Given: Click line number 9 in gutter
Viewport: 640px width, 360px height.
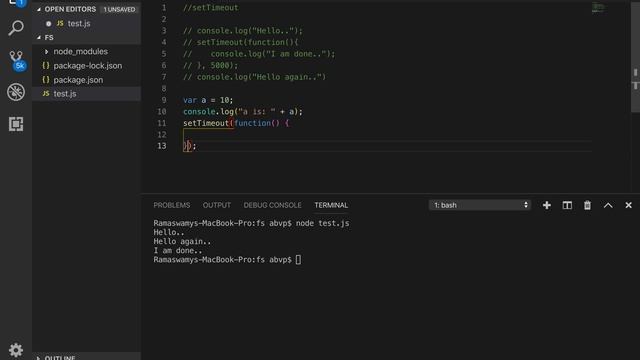Looking at the screenshot, I should [x=164, y=100].
